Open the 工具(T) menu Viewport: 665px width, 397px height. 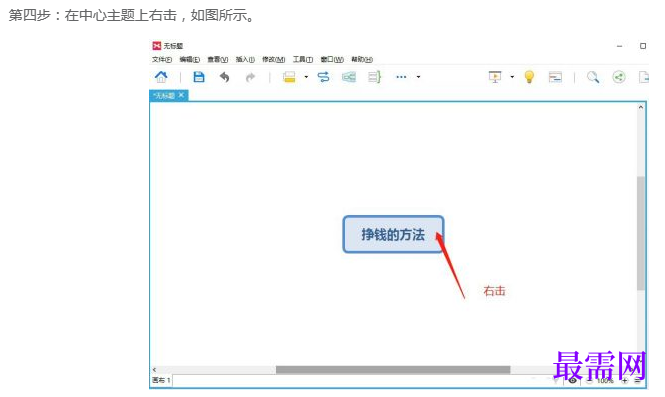[x=303, y=59]
